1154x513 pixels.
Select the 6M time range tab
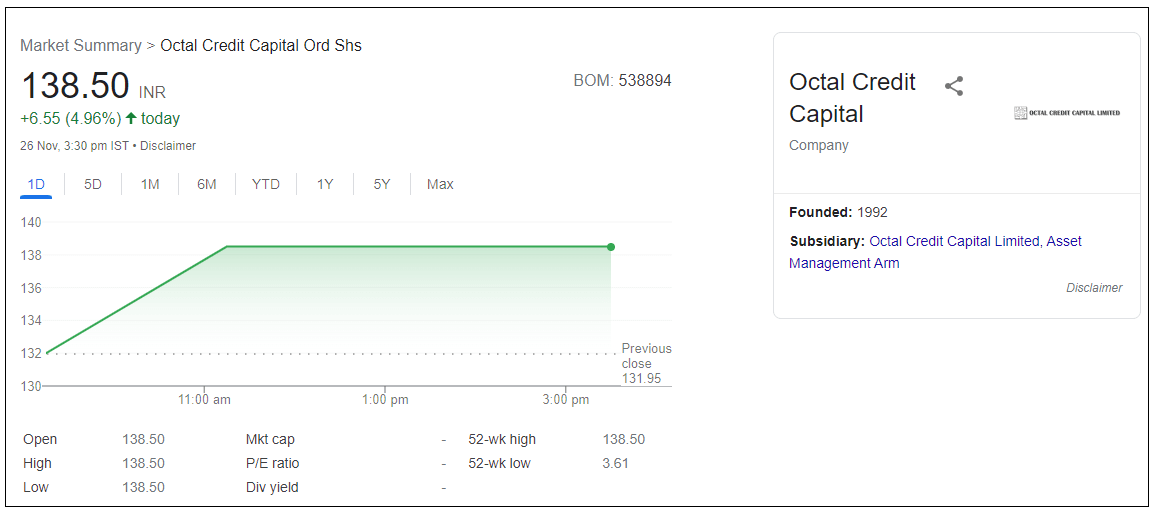[x=207, y=184]
